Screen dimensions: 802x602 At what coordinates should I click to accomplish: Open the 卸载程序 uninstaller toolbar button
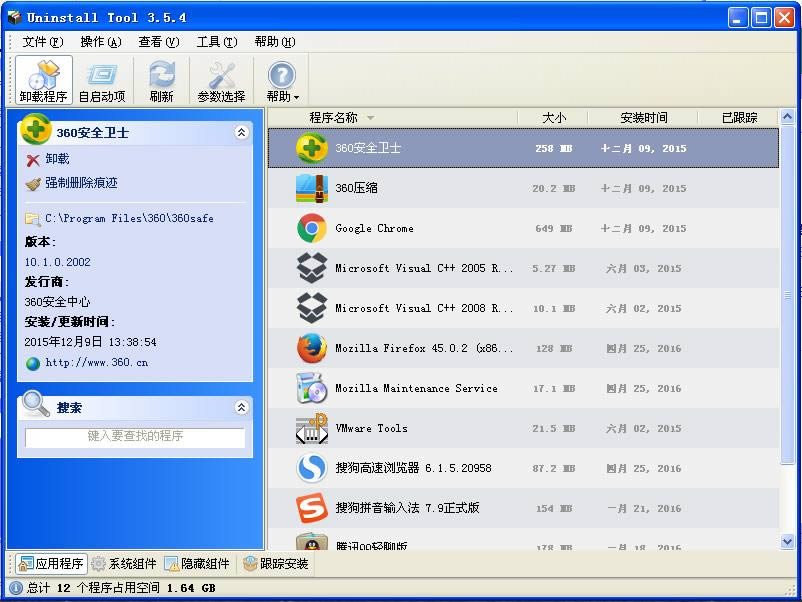(43, 80)
